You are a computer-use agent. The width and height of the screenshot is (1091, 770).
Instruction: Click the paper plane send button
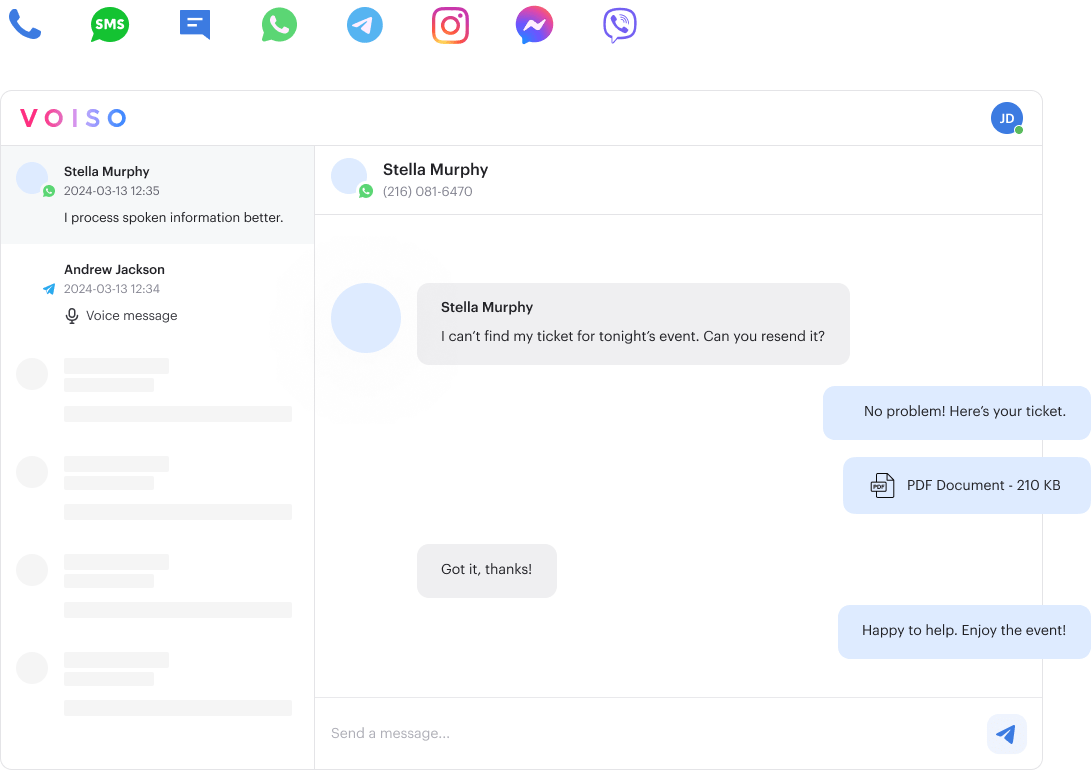pyautogui.click(x=1006, y=734)
